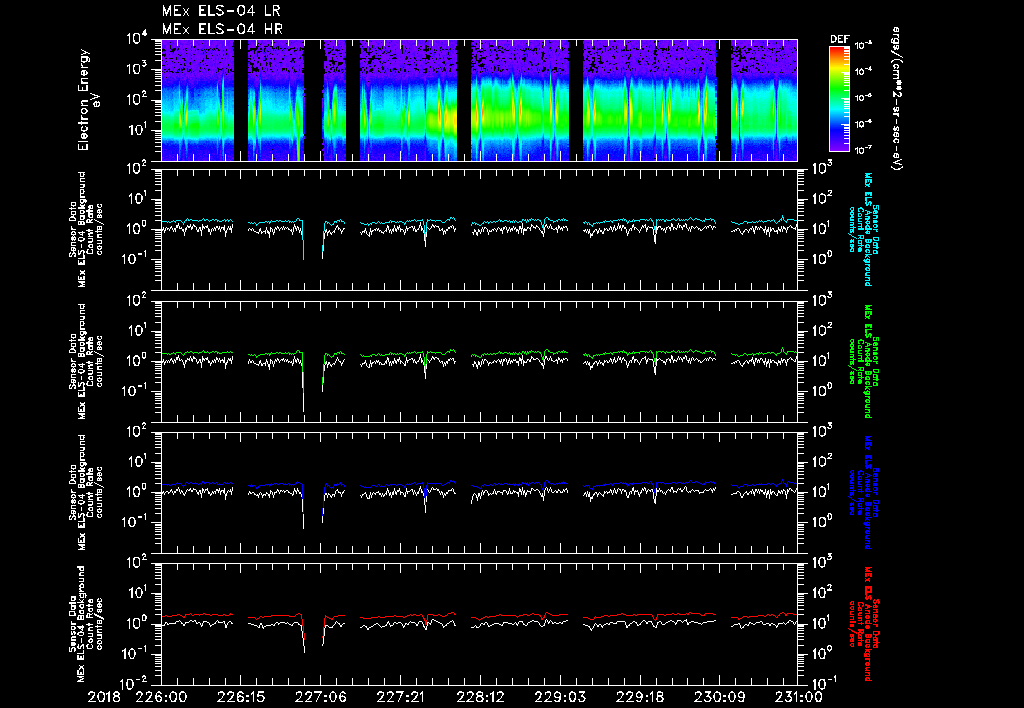
Task: Click the 226:00 time axis label
Action: coord(161,697)
